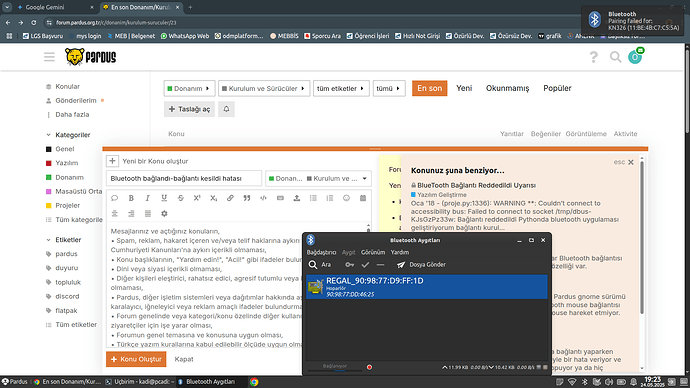This screenshot has height=388, width=690.
Task: Open Görünüm menu in Bluetooth window
Action: (x=373, y=253)
